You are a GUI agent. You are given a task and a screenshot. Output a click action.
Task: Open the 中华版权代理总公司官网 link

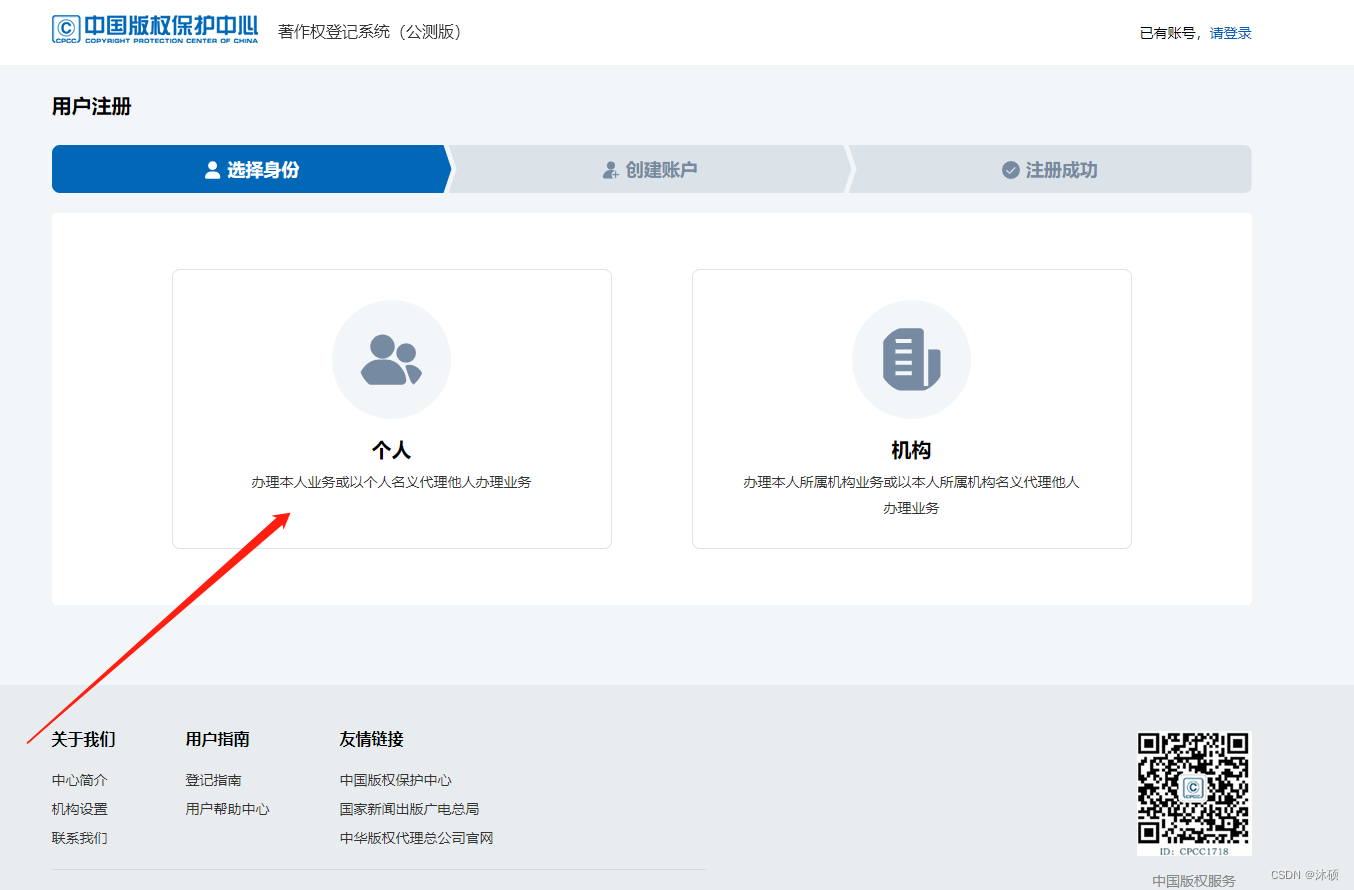415,838
